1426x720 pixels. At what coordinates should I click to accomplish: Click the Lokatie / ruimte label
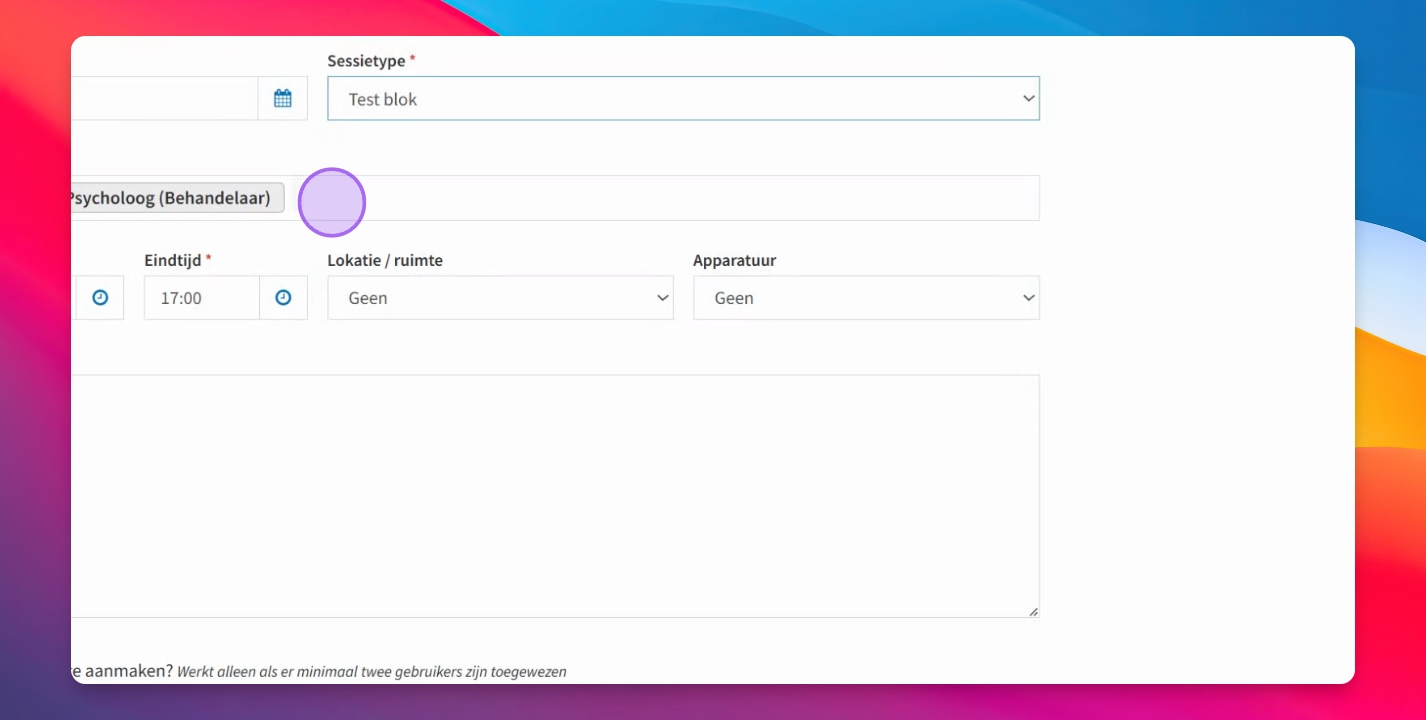pyautogui.click(x=385, y=260)
